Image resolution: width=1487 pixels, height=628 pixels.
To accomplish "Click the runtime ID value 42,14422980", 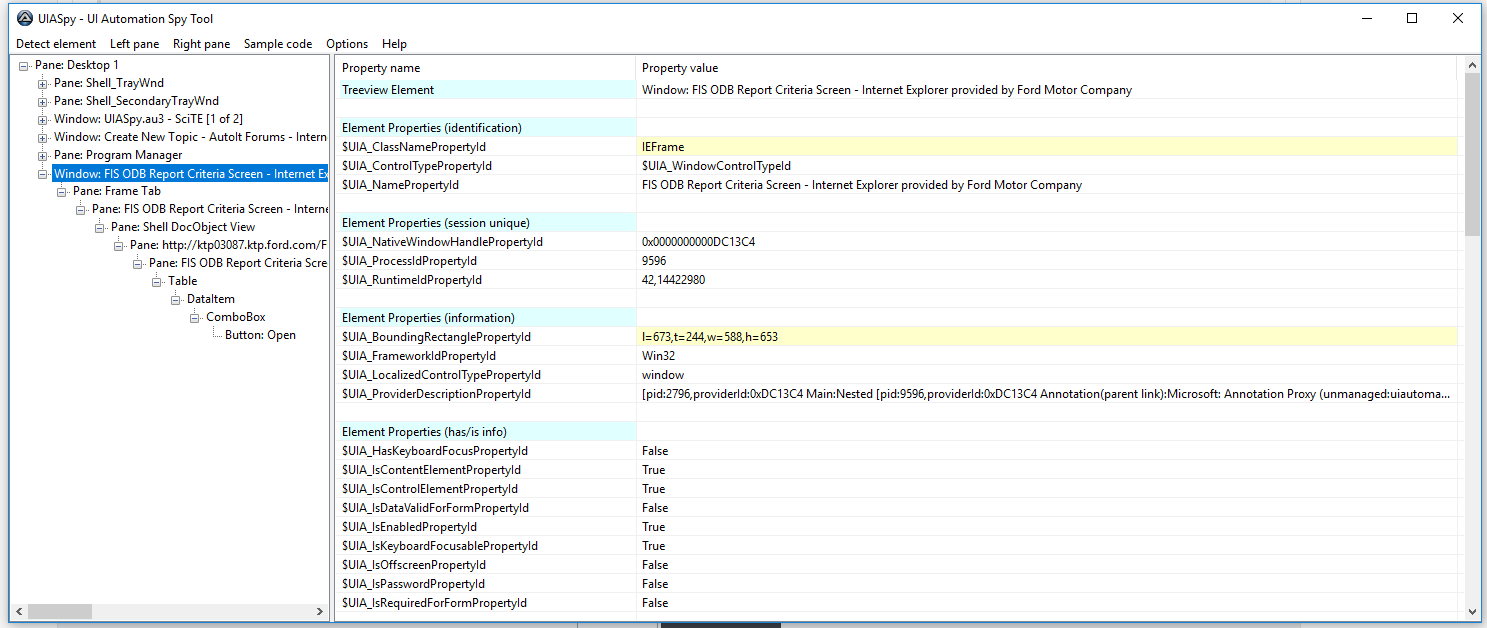I will coord(673,280).
